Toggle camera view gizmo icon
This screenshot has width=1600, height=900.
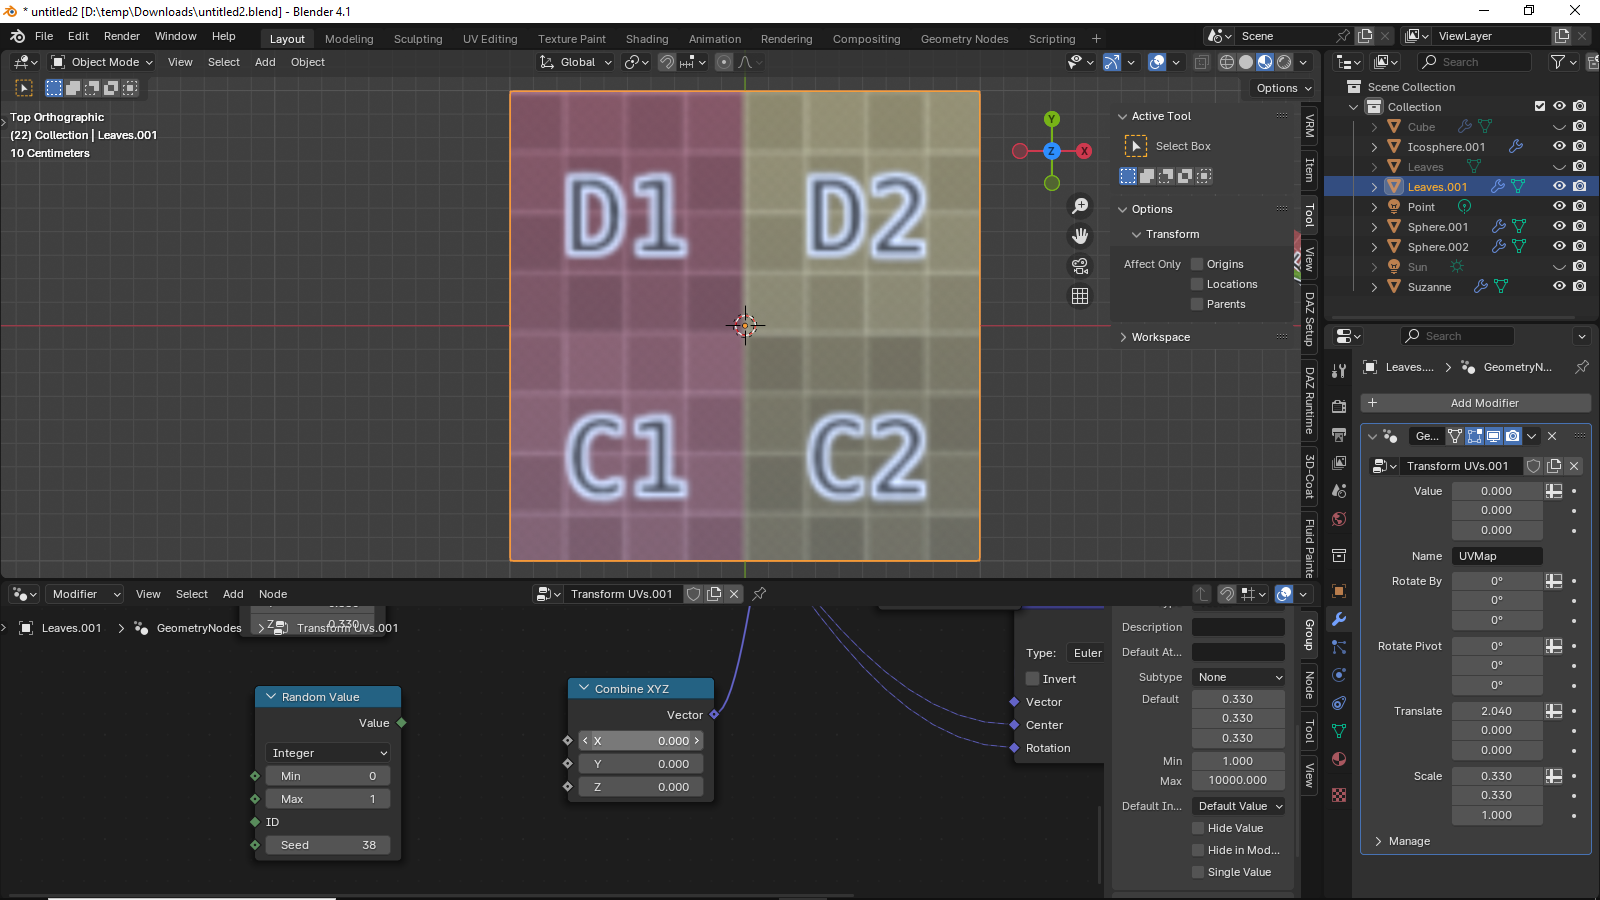1080,266
